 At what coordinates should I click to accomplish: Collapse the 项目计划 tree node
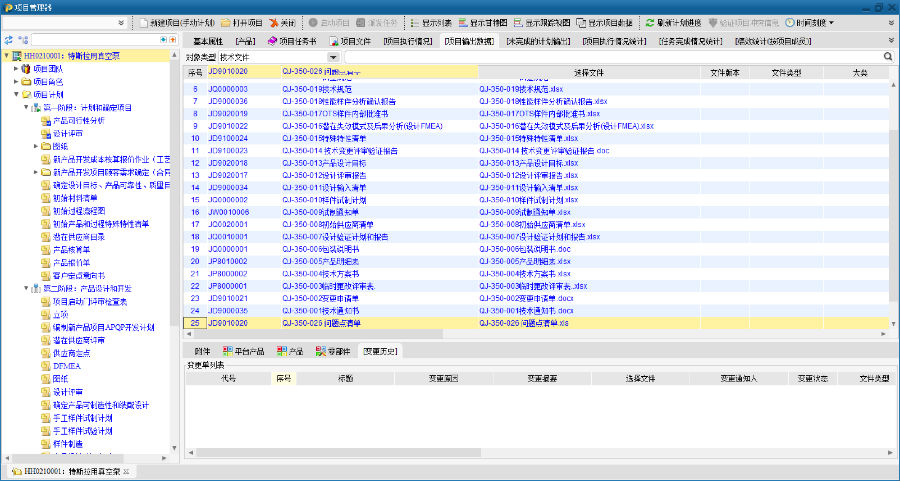coord(16,94)
